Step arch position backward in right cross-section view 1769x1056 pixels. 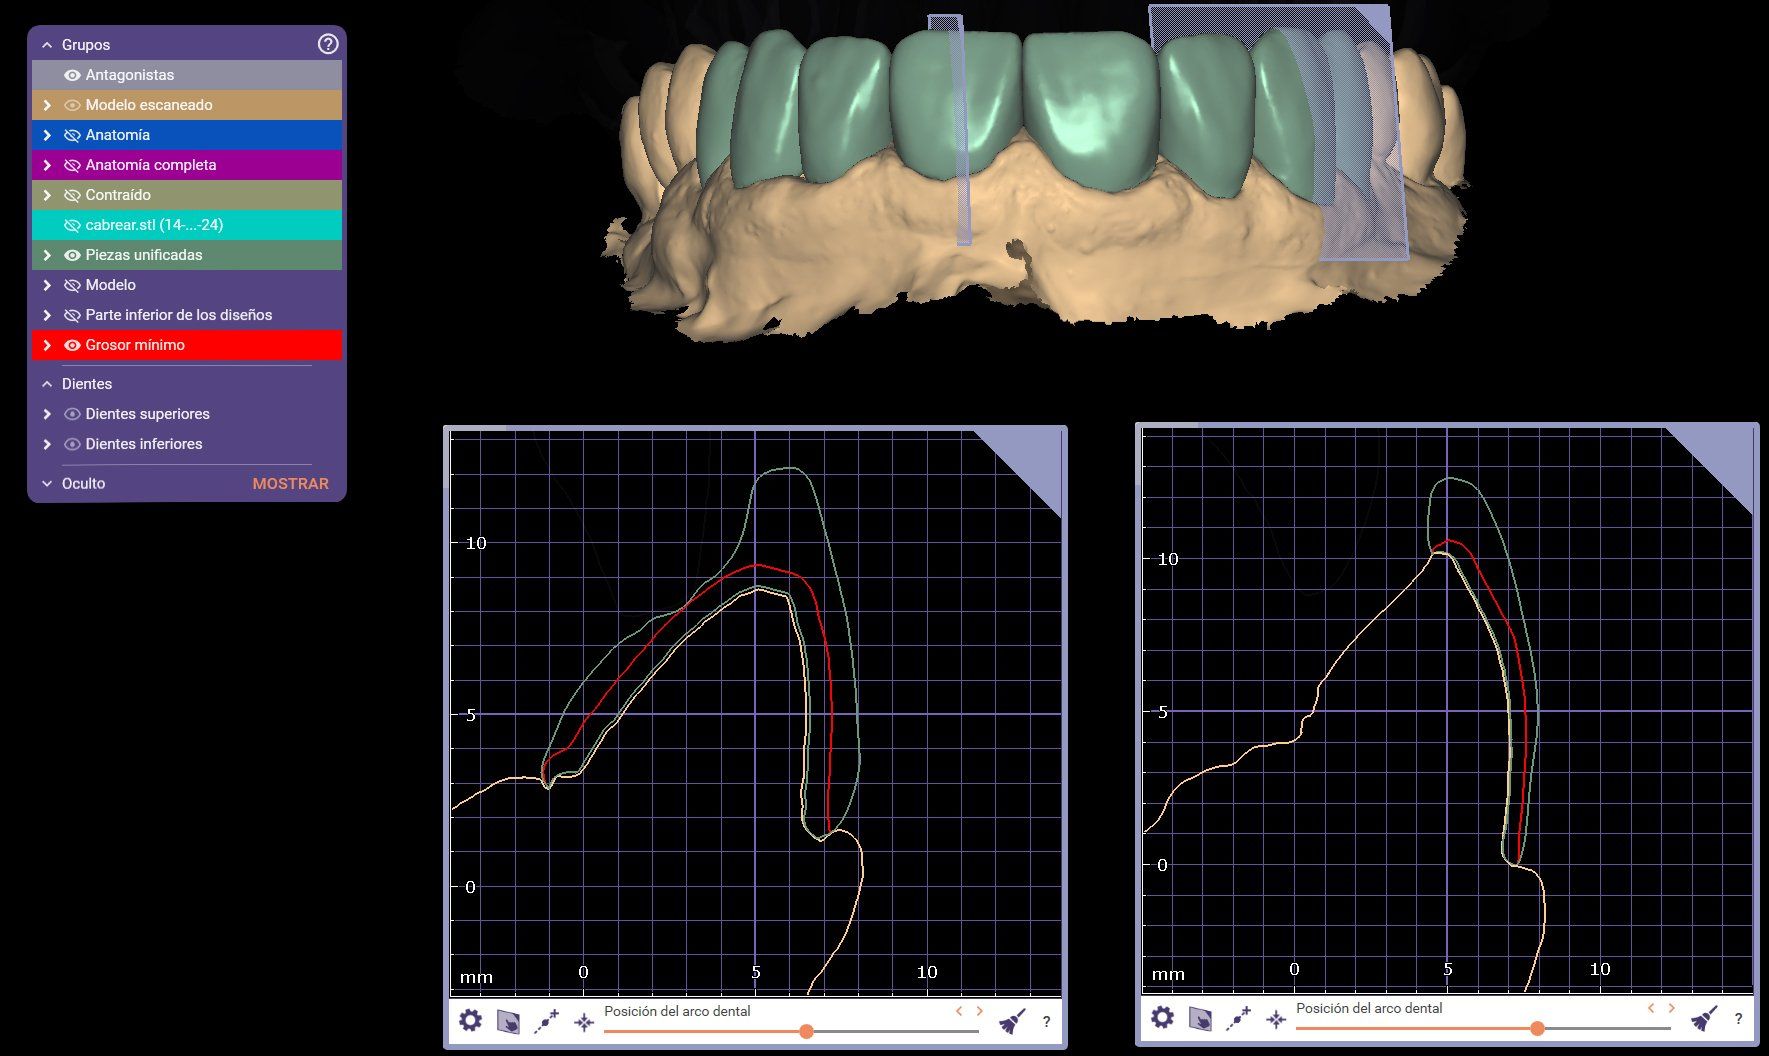coord(1651,1008)
